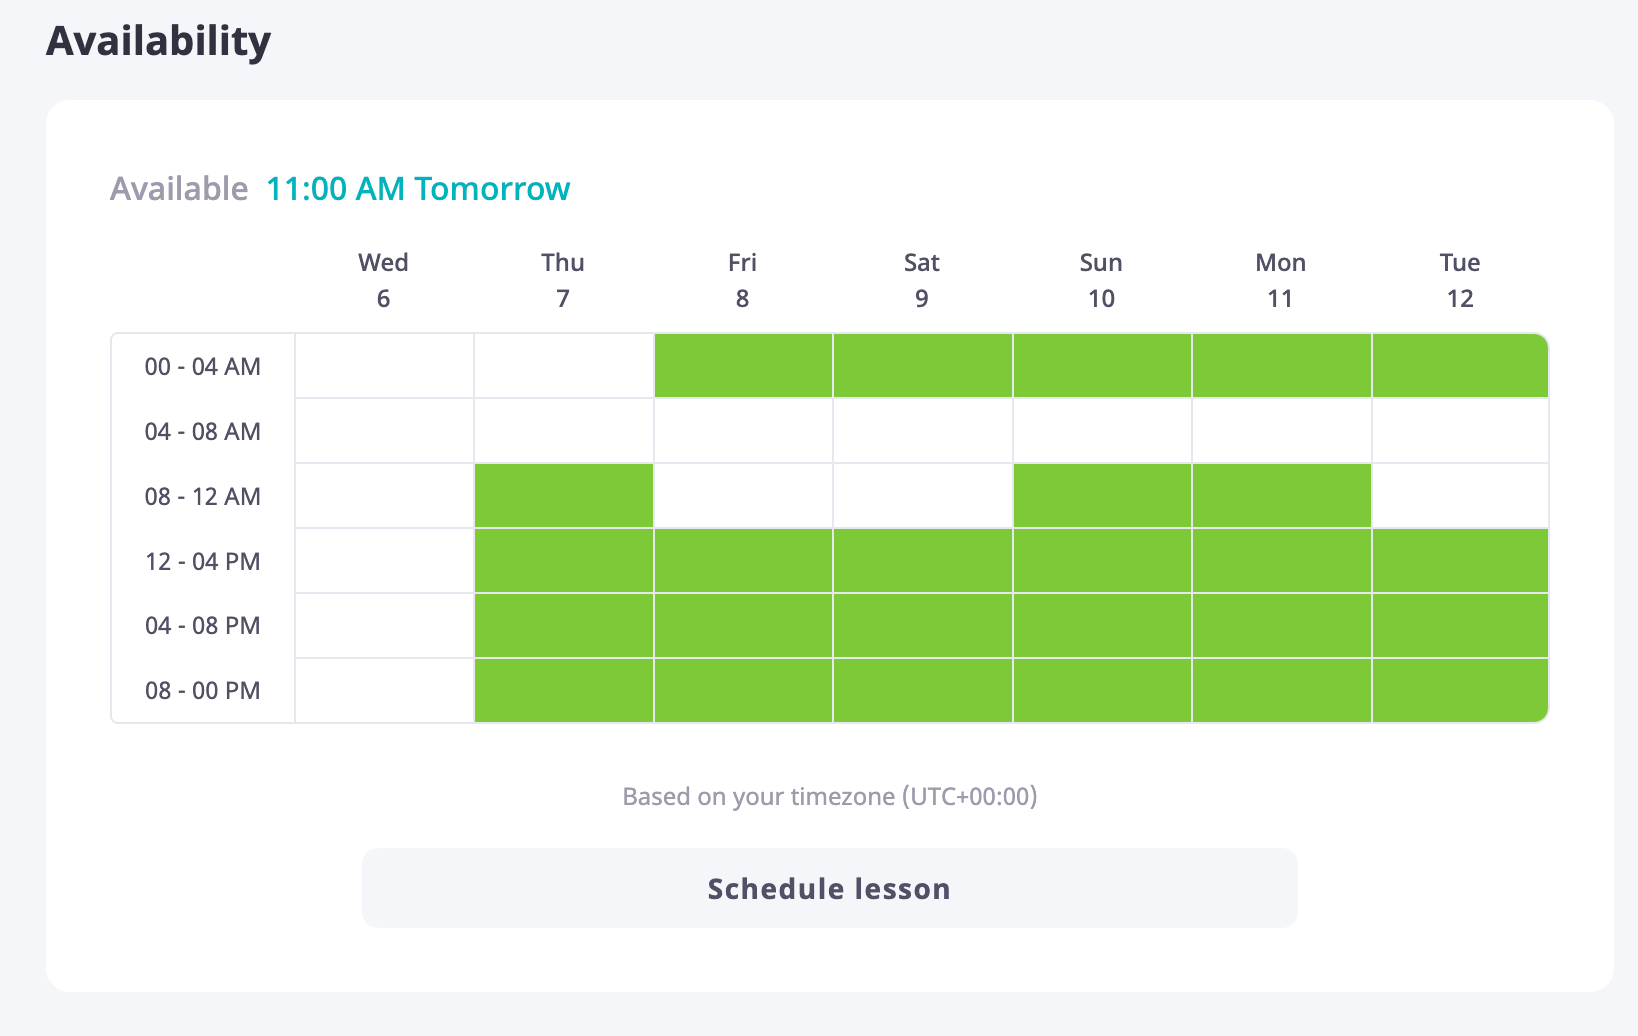Image resolution: width=1638 pixels, height=1036 pixels.
Task: Toggle Monday's 08 - 00 PM availability slot
Action: (1280, 690)
